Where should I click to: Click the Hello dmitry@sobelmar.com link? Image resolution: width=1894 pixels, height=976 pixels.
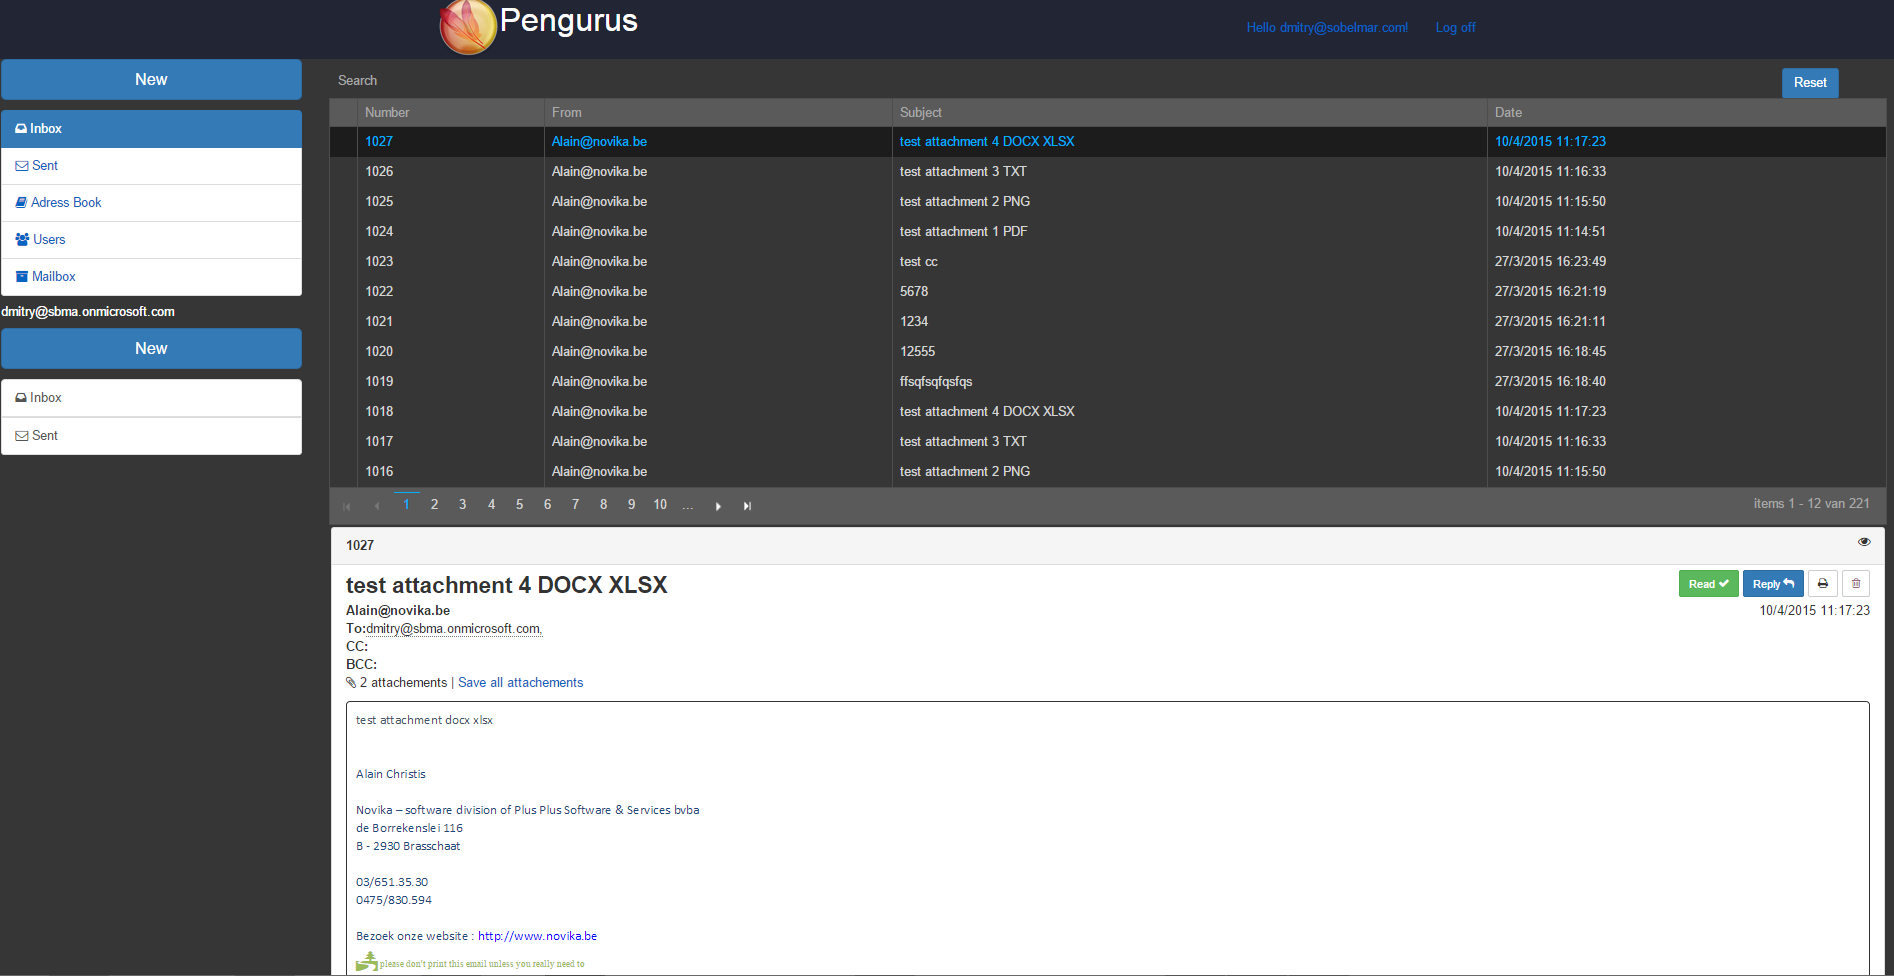click(x=1327, y=28)
